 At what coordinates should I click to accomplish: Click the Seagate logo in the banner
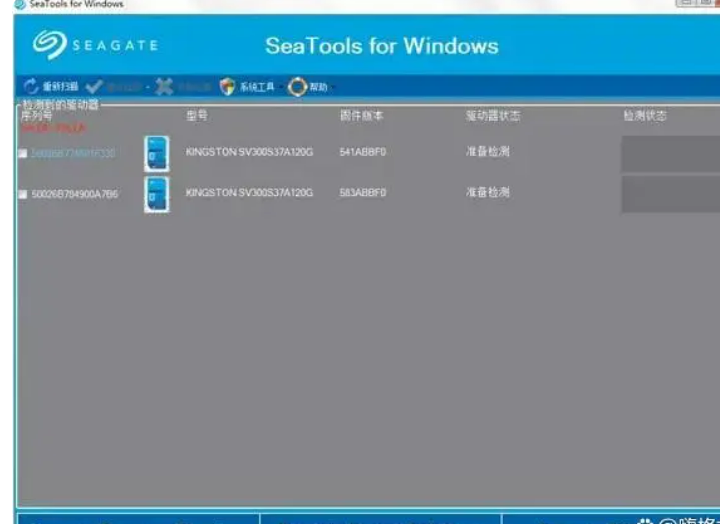(x=97, y=46)
